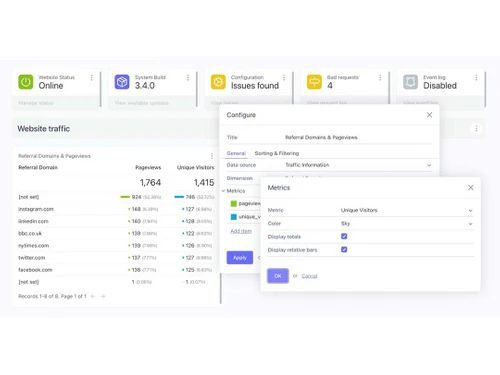Image resolution: width=500 pixels, height=375 pixels.
Task: Open the Bad requests card options menu
Action: click(380, 78)
